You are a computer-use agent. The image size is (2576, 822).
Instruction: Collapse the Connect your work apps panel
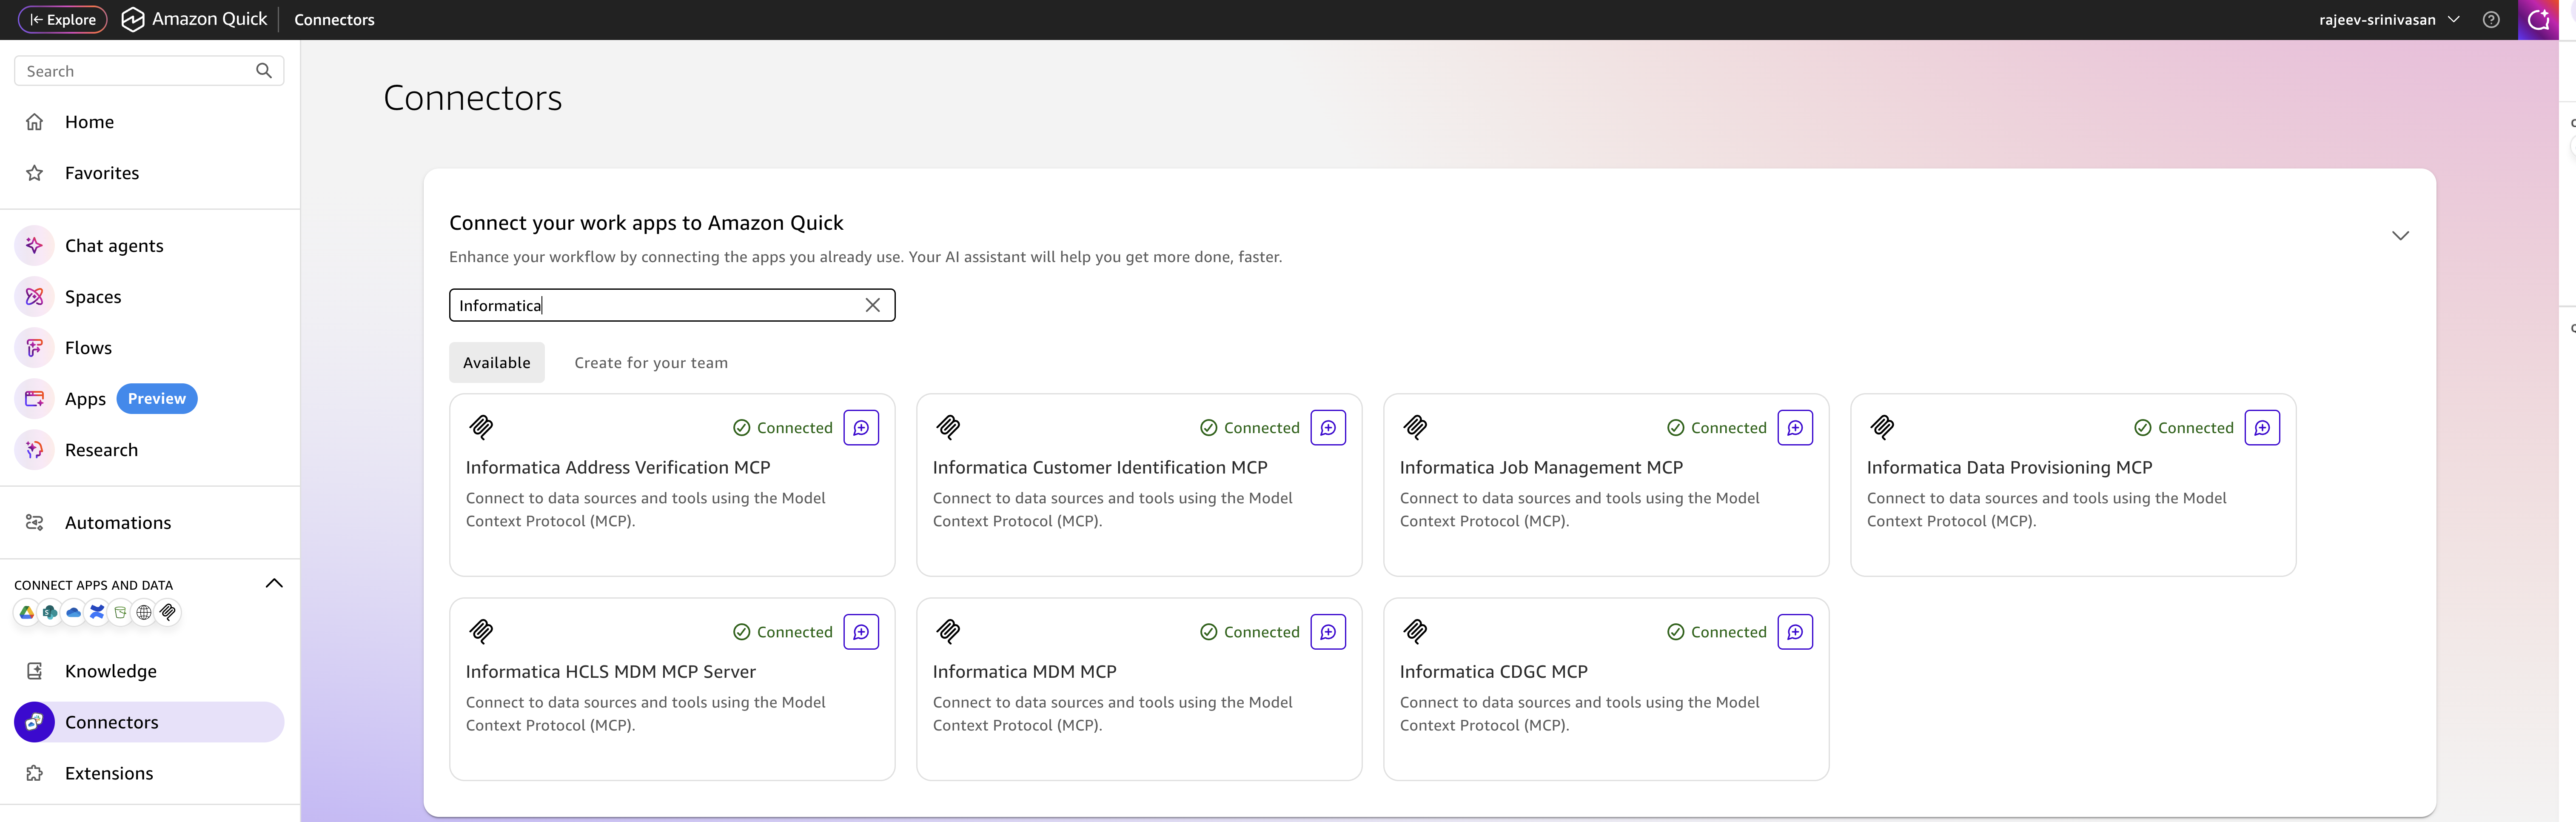coord(2400,235)
